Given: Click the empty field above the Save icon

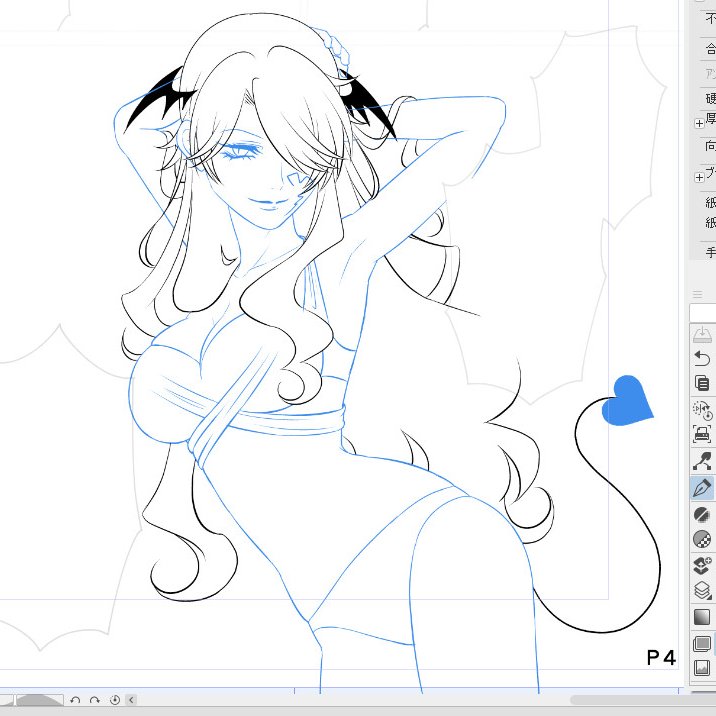Looking at the screenshot, I should [703, 313].
